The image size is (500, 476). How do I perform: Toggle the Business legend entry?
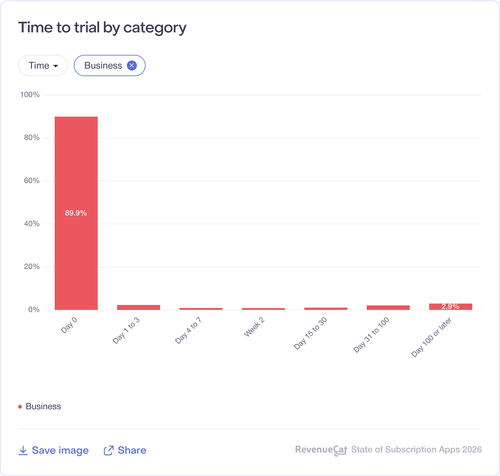click(40, 406)
